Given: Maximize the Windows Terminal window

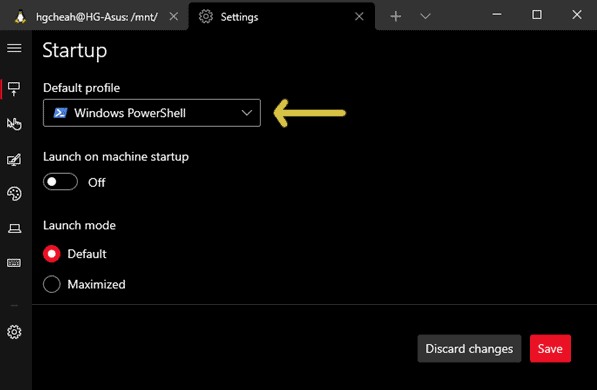Looking at the screenshot, I should 537,15.
